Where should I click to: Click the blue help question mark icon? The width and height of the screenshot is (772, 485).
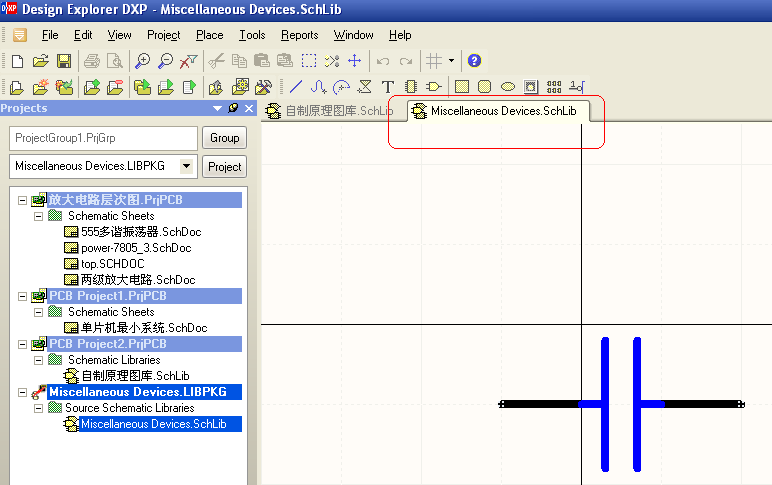[474, 61]
